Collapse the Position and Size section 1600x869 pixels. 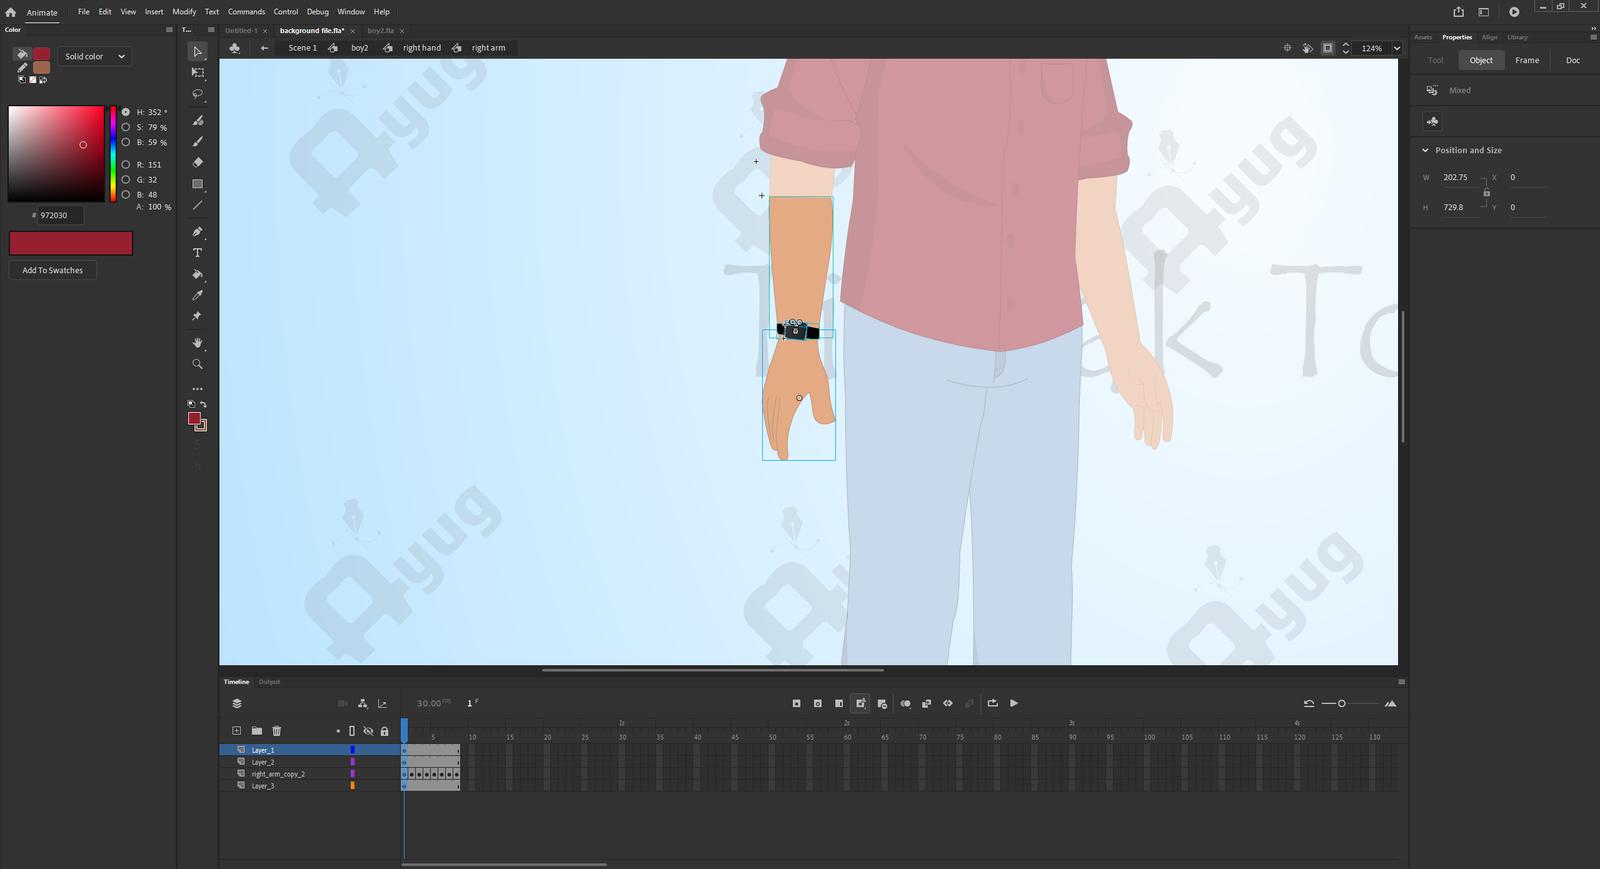click(1425, 151)
